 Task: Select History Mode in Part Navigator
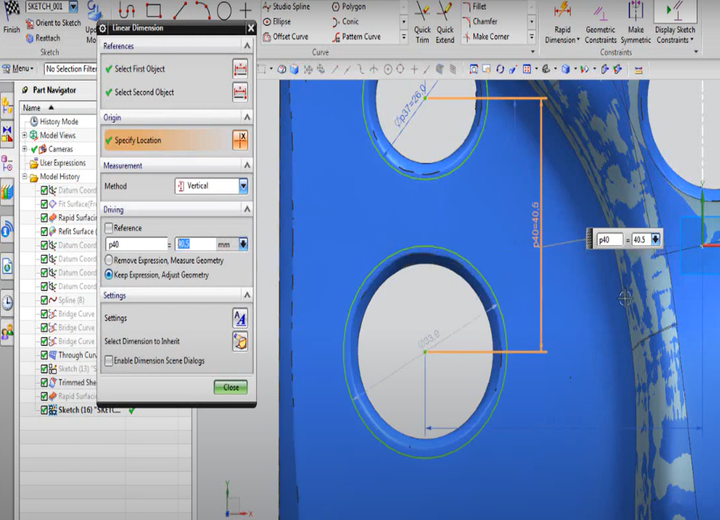click(54, 122)
